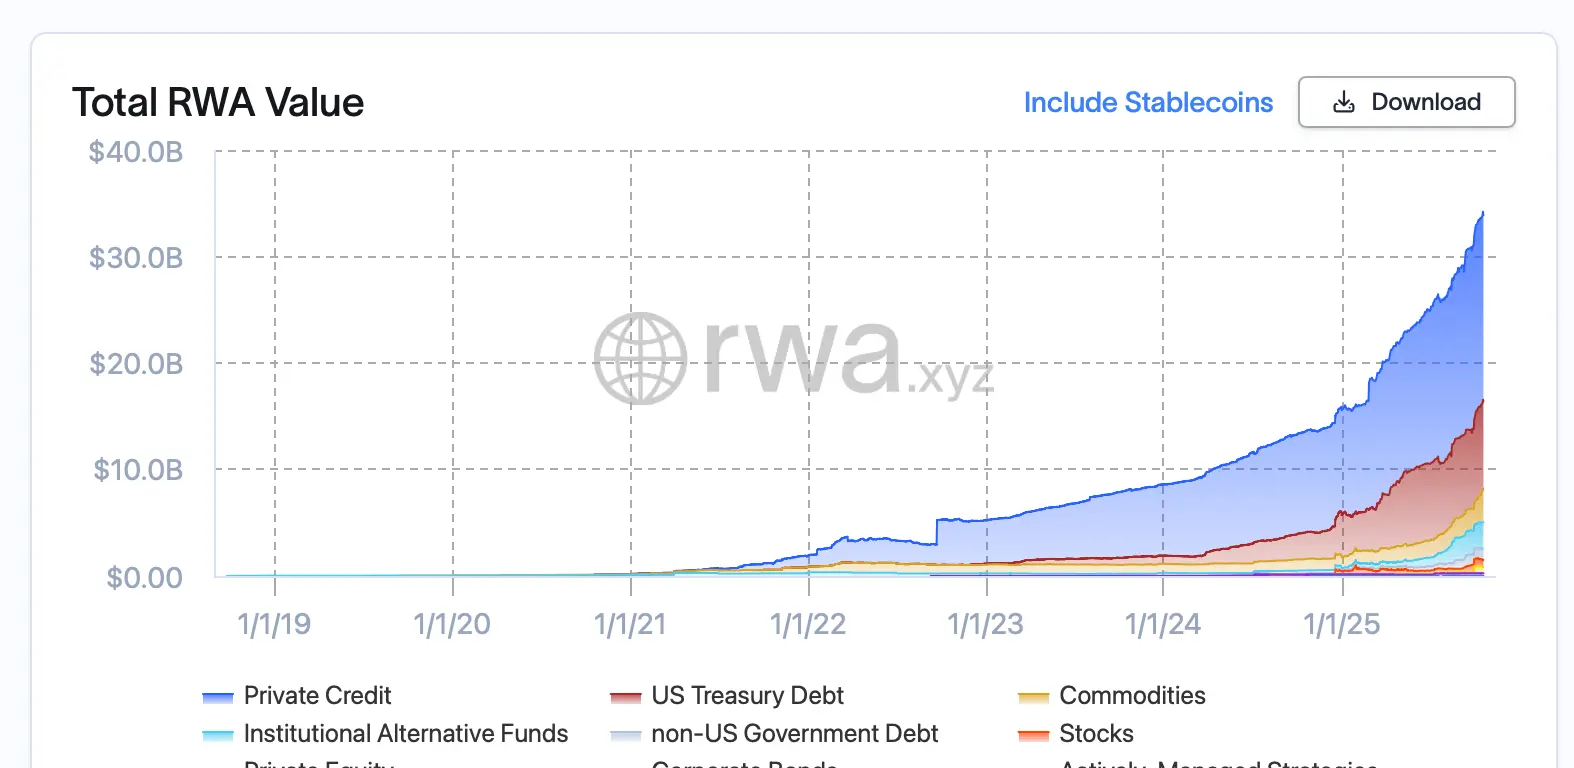The height and width of the screenshot is (768, 1574).
Task: Click the Private Credit blue legend swatch
Action: pos(217,697)
